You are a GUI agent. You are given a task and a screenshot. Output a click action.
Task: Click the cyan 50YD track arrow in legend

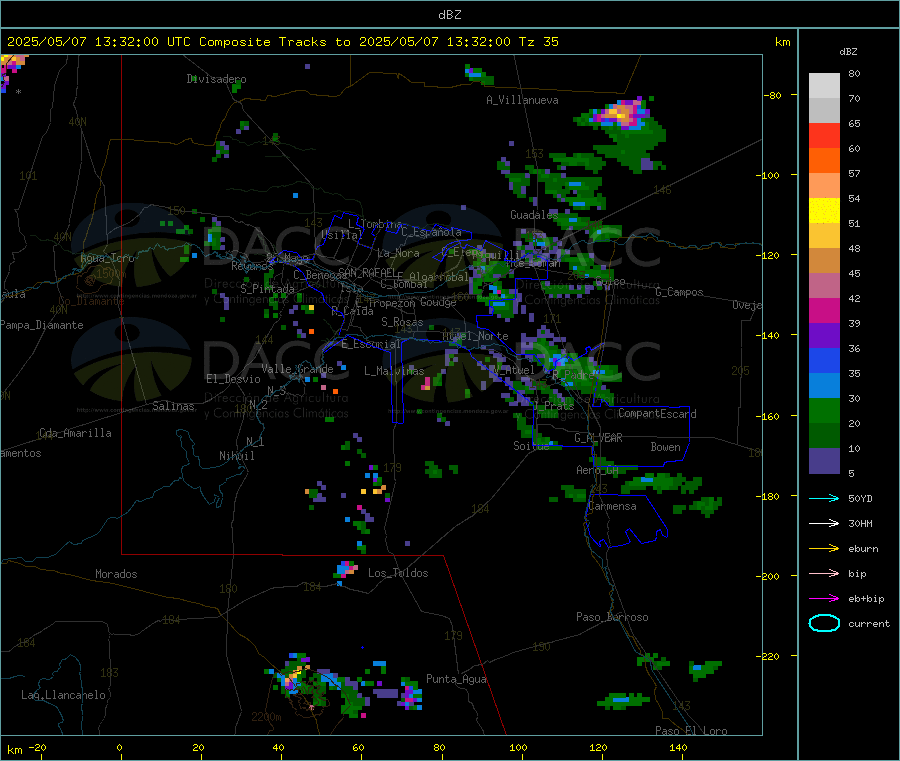824,498
